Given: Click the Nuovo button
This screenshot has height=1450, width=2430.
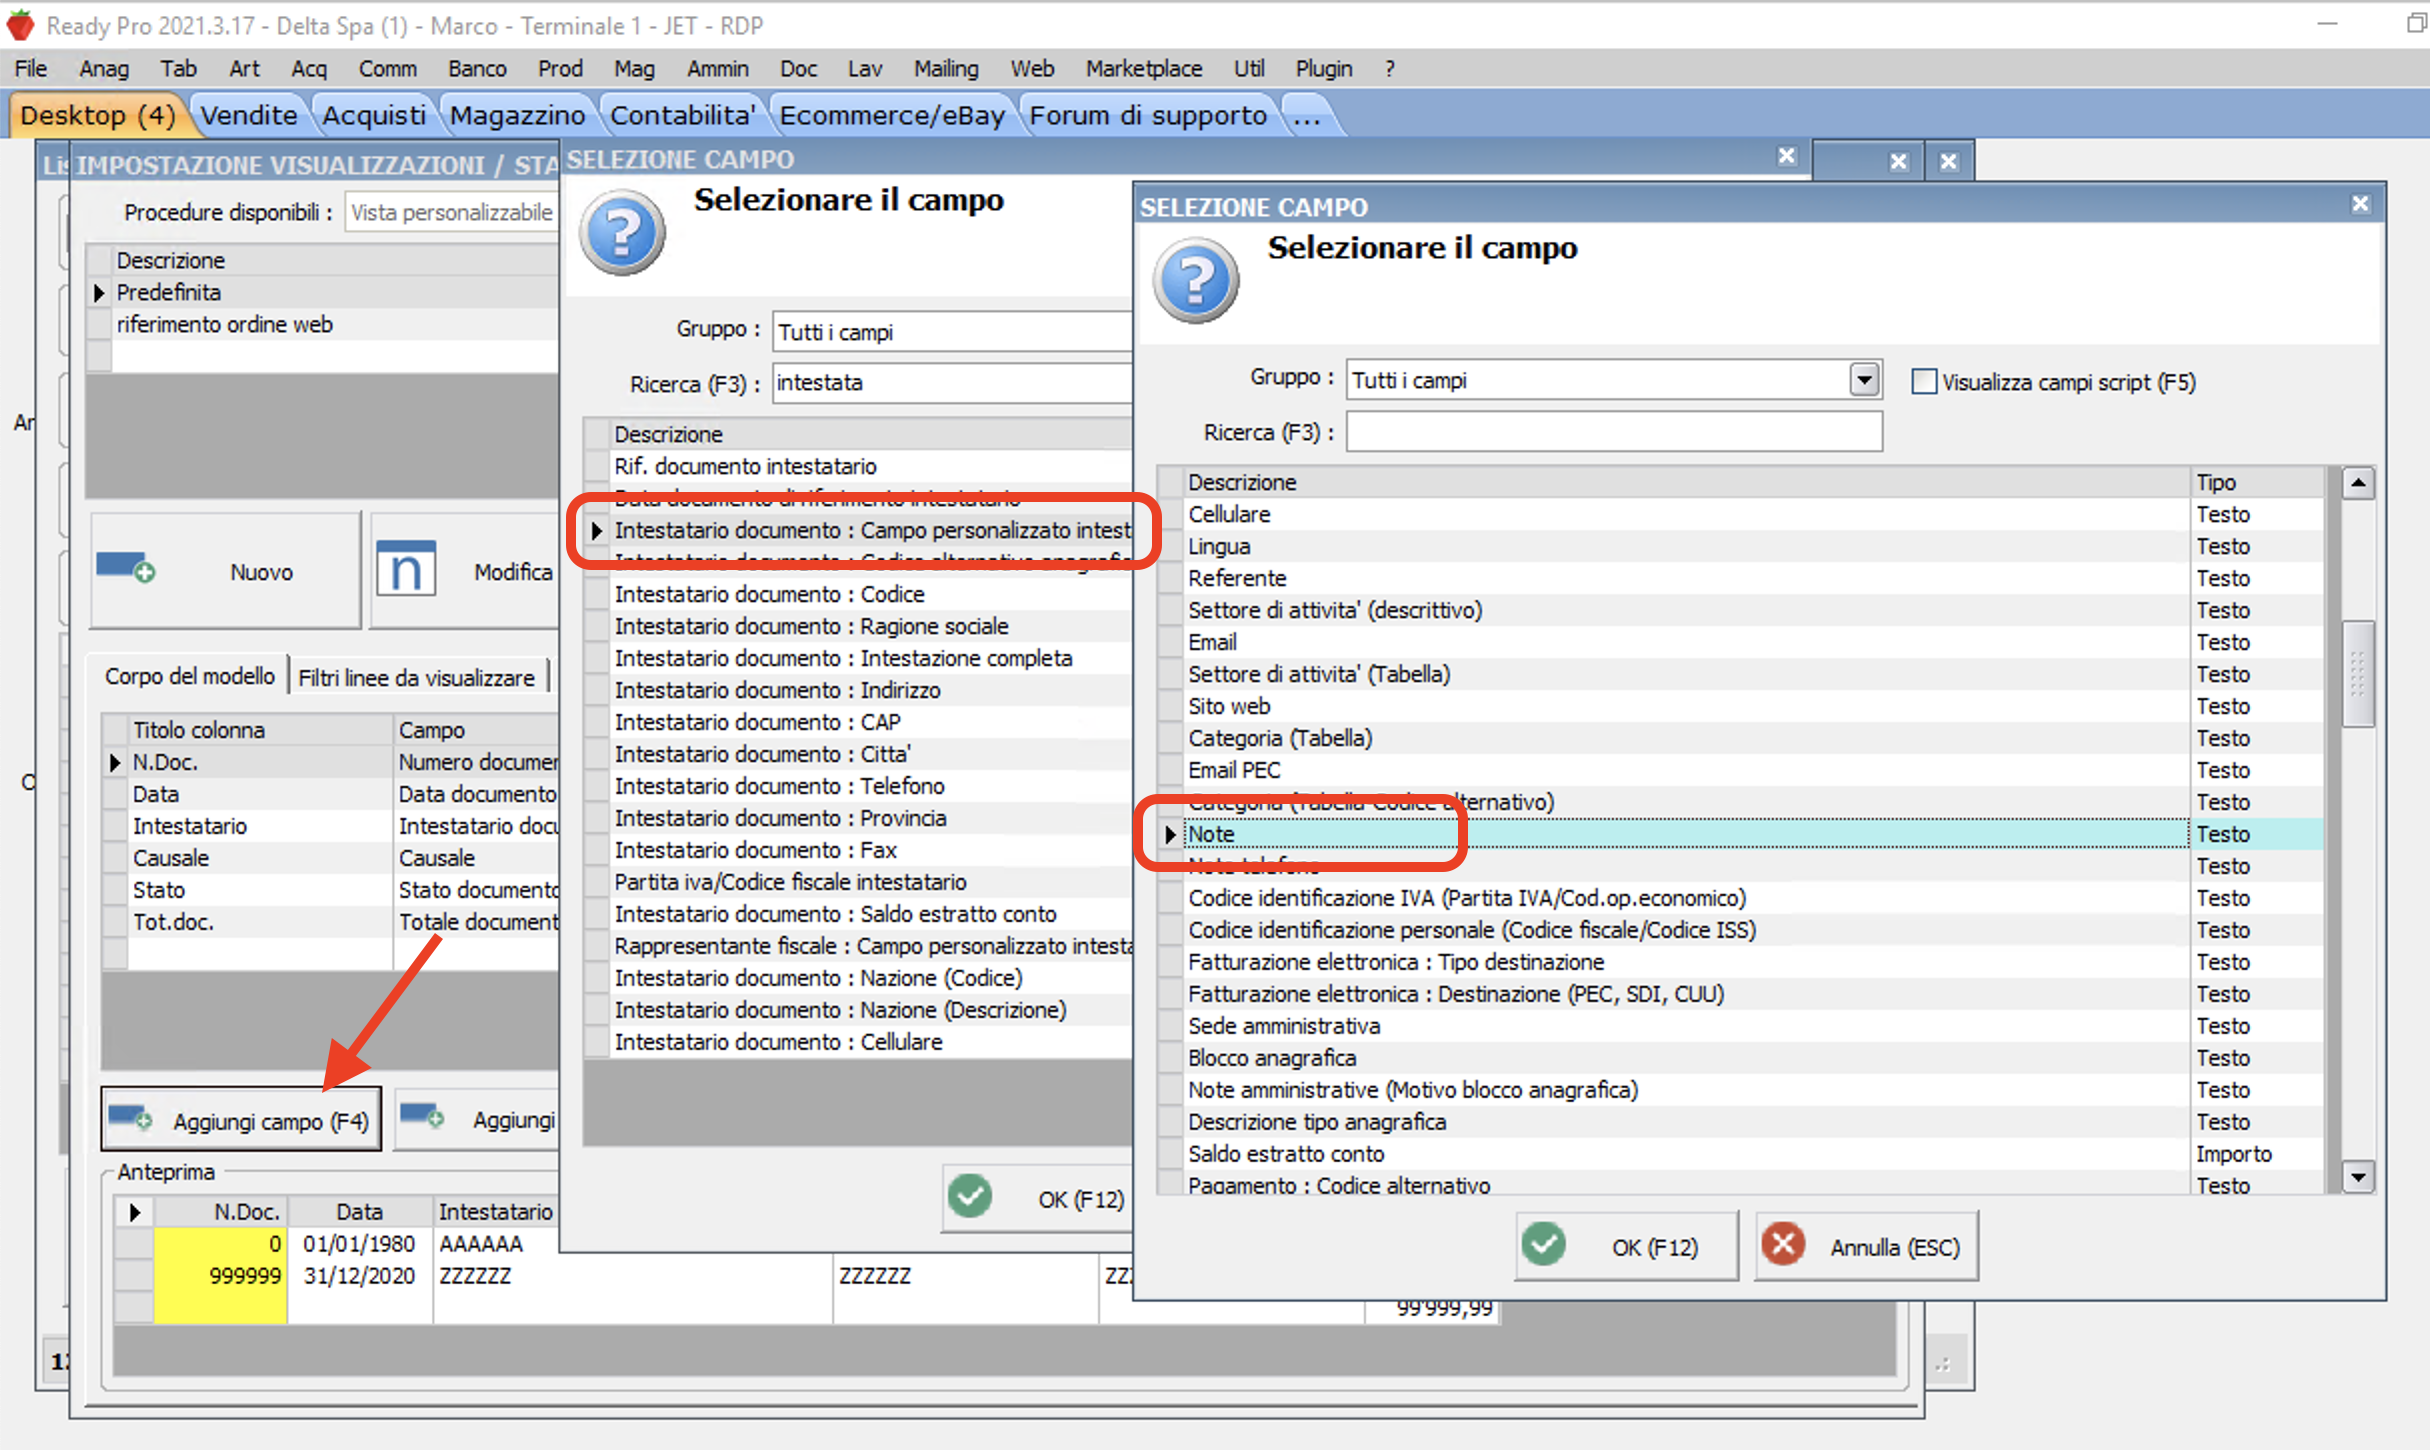Looking at the screenshot, I should pos(226,570).
